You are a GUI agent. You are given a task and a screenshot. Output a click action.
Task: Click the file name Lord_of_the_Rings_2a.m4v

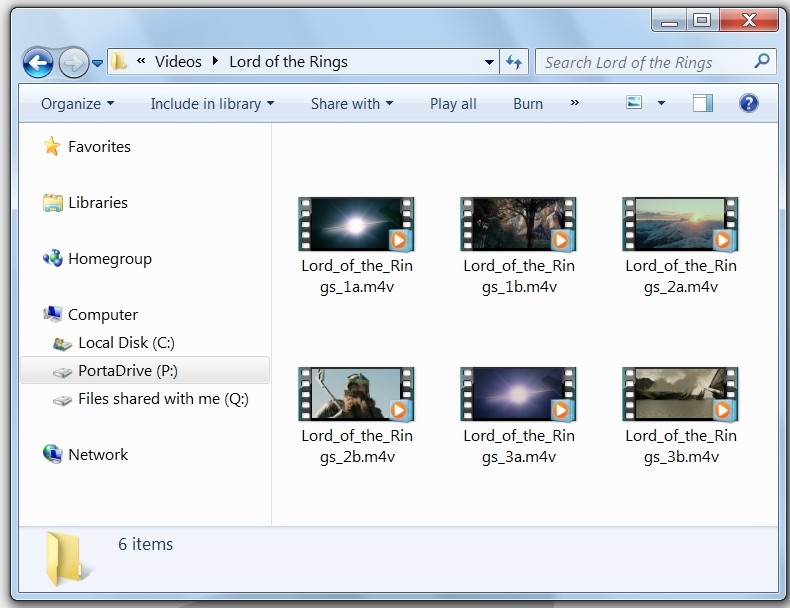point(681,276)
